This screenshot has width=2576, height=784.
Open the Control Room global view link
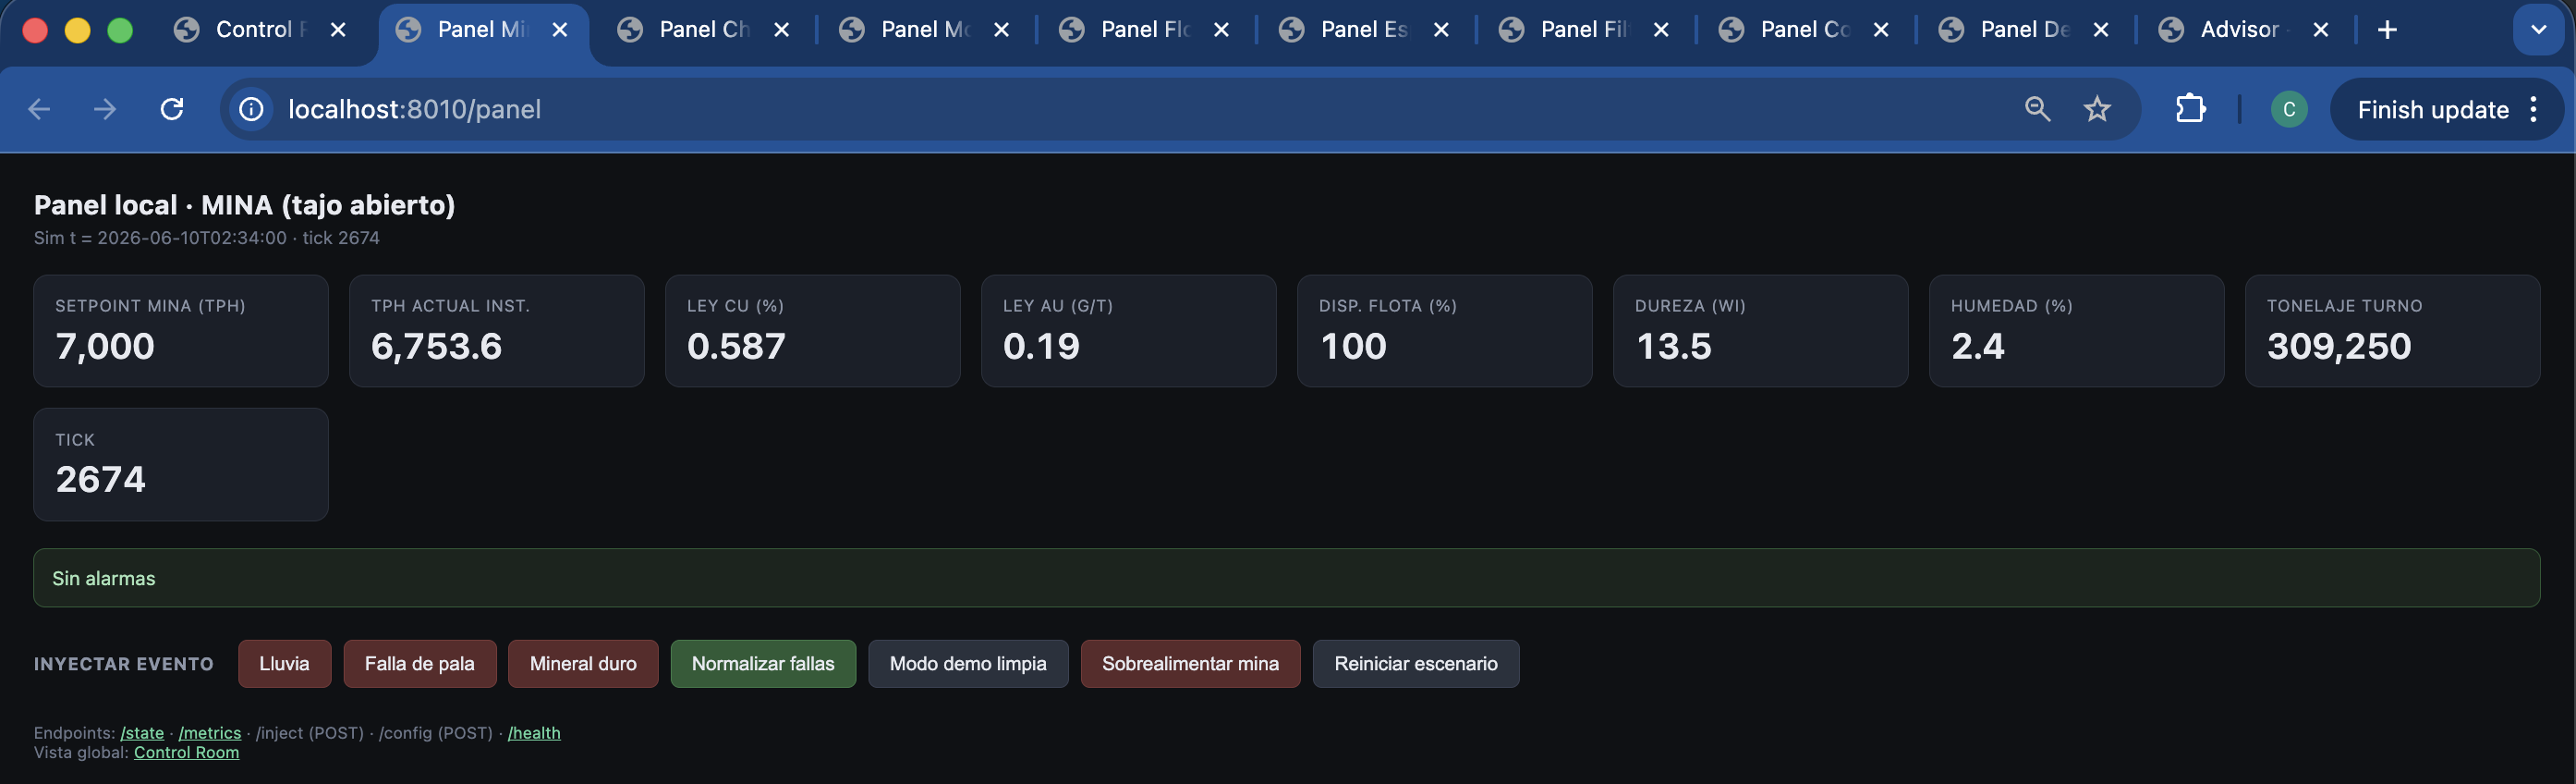186,753
